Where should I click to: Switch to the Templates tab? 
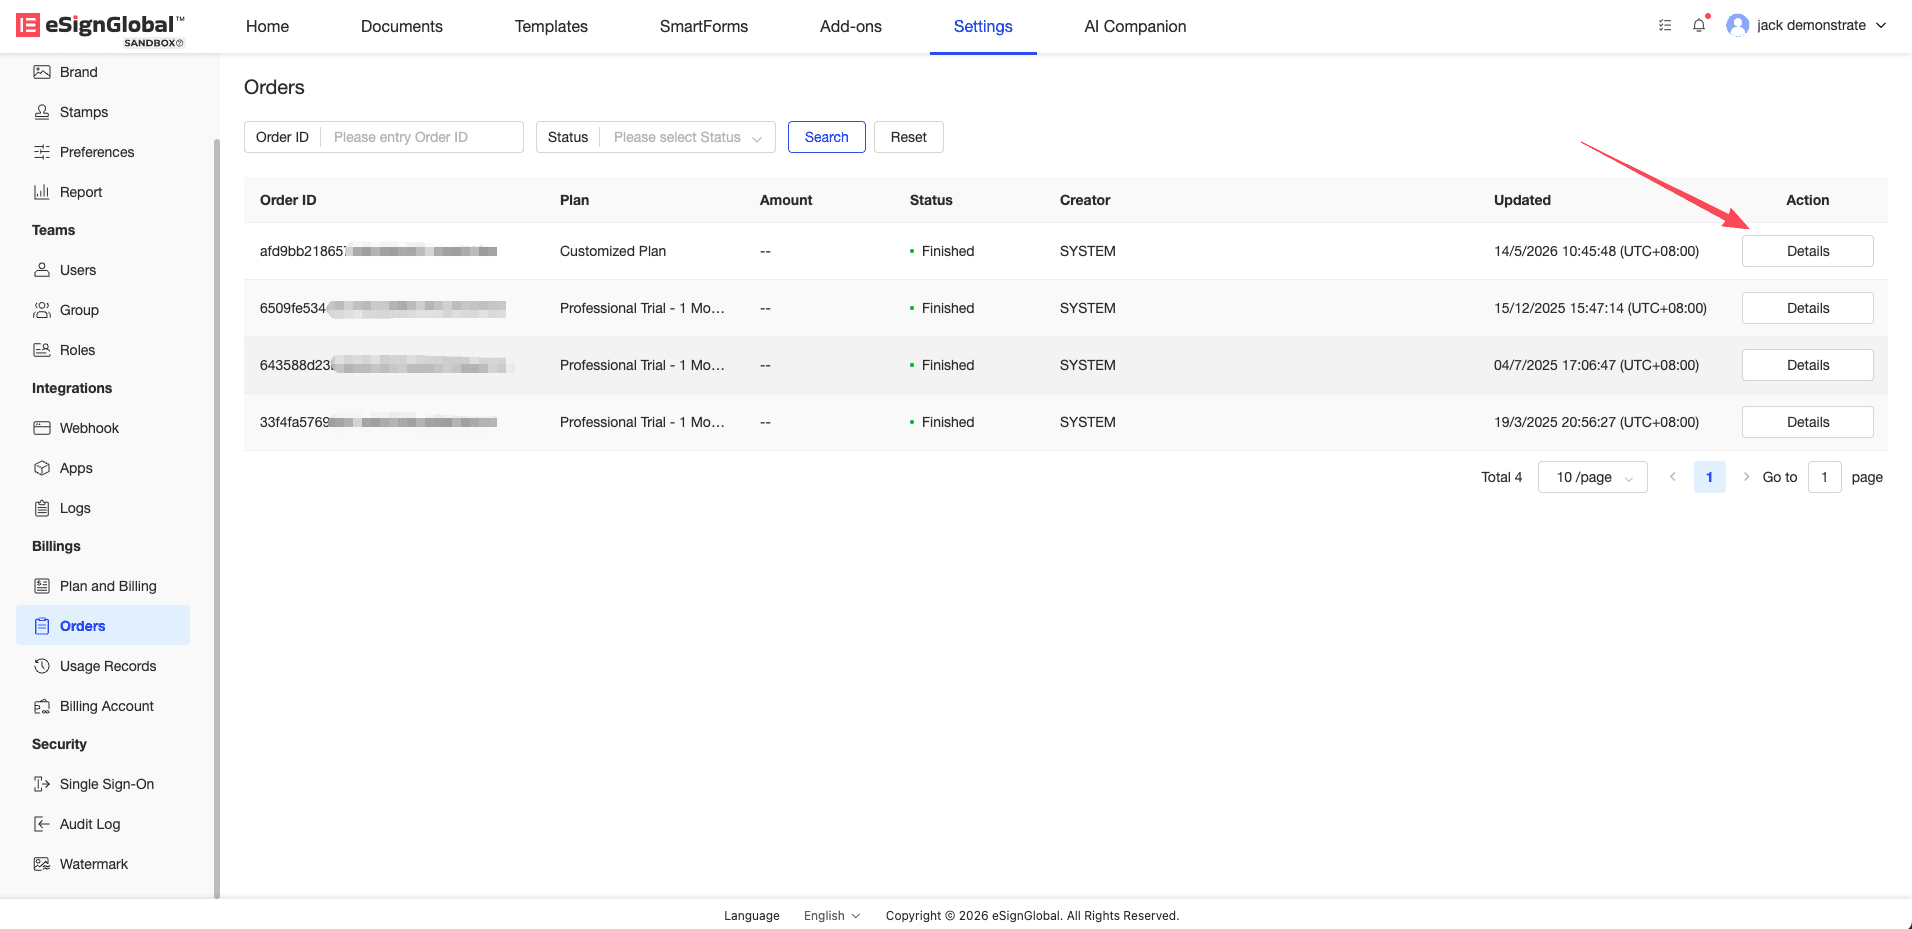(551, 27)
